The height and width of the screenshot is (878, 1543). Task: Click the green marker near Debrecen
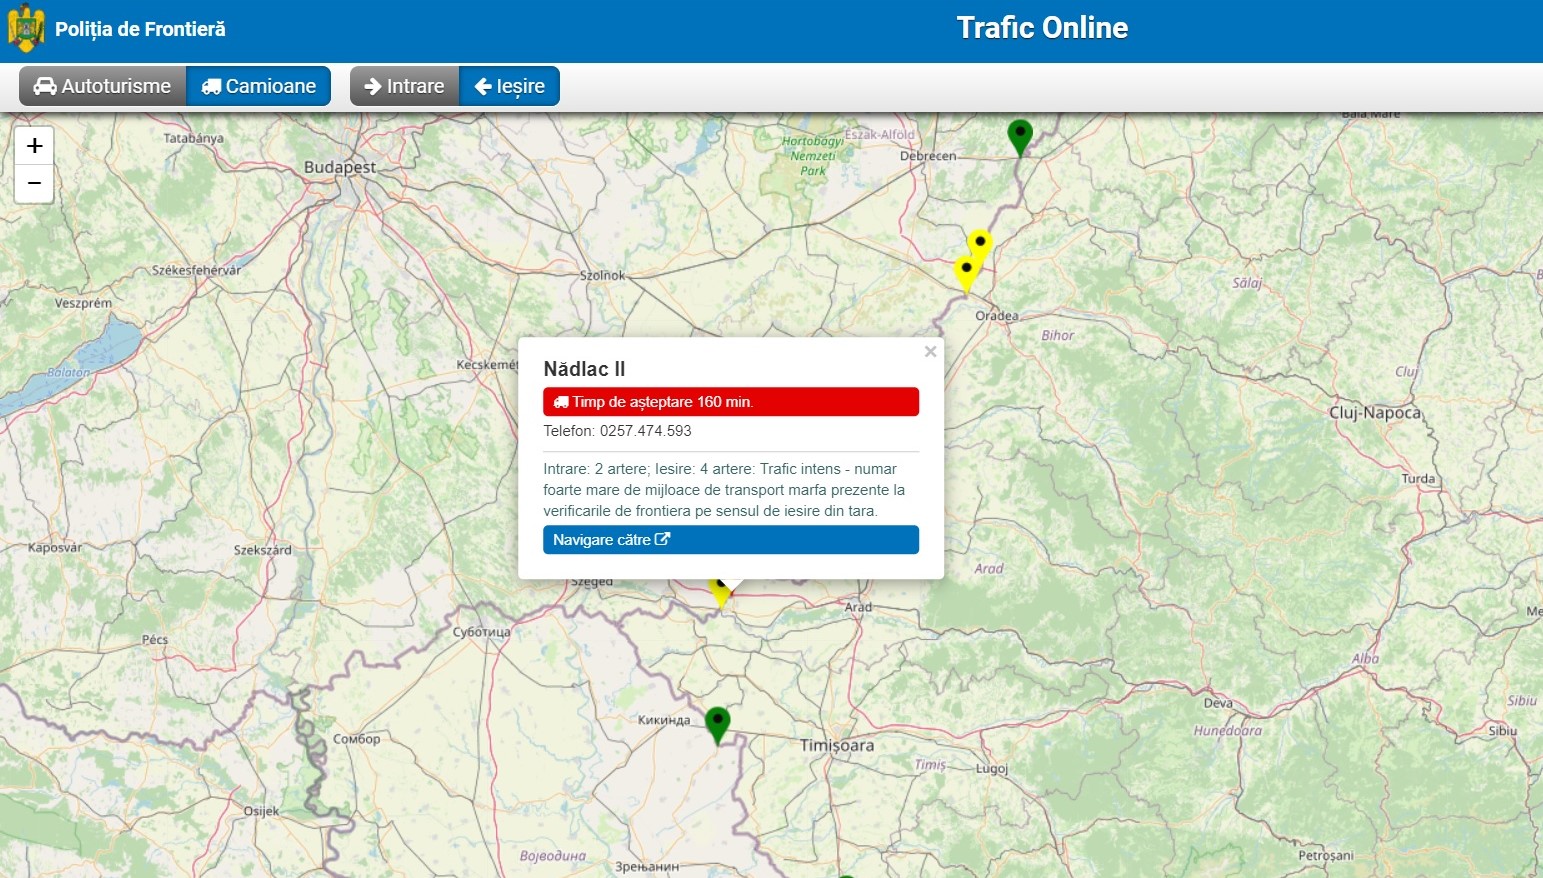click(1019, 135)
